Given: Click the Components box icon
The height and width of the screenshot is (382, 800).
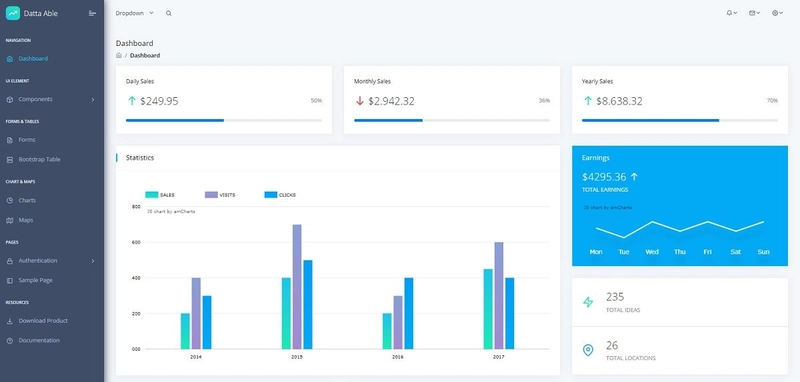Looking at the screenshot, I should (x=10, y=99).
